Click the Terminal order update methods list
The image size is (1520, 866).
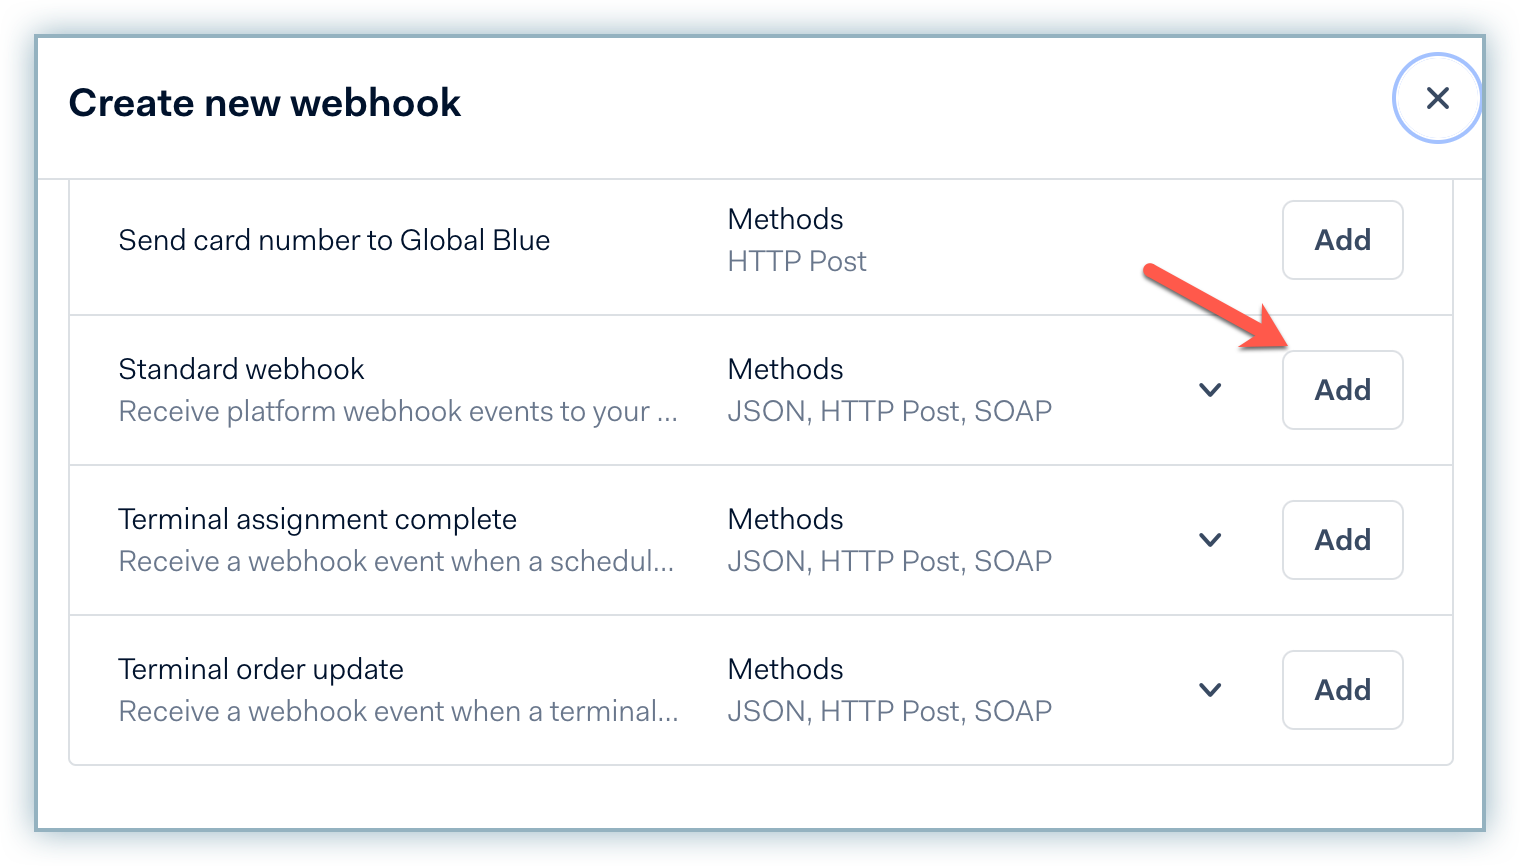(x=889, y=711)
